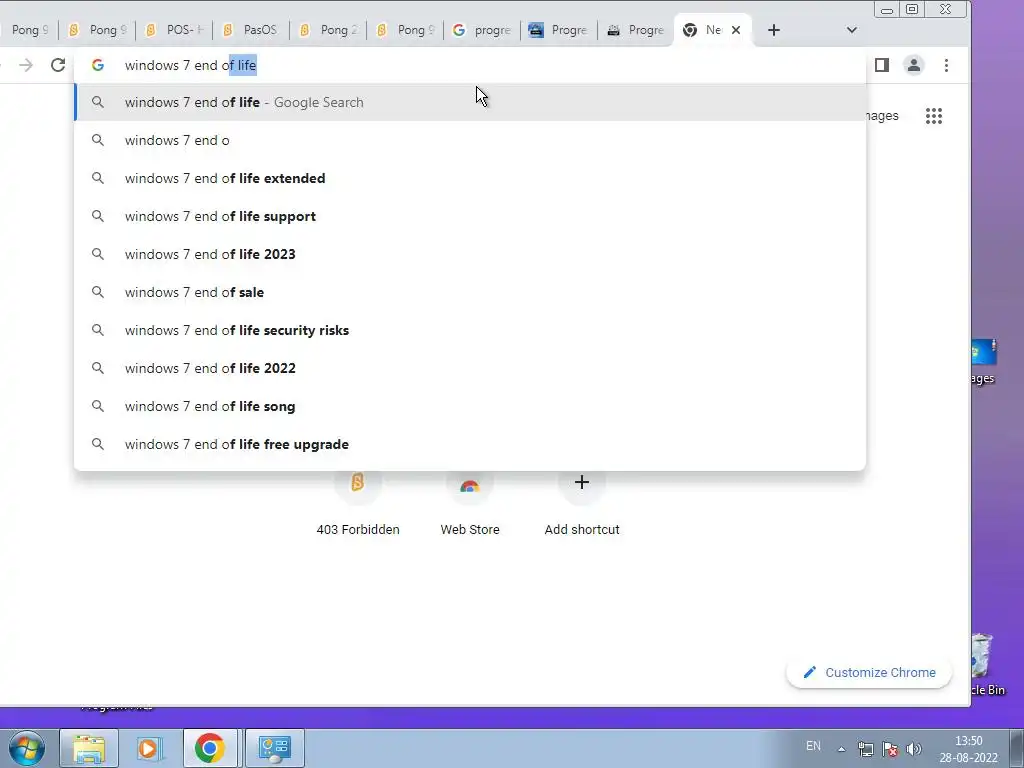This screenshot has width=1024, height=768.
Task: Switch to the Google 'progre' search tab
Action: 482,30
